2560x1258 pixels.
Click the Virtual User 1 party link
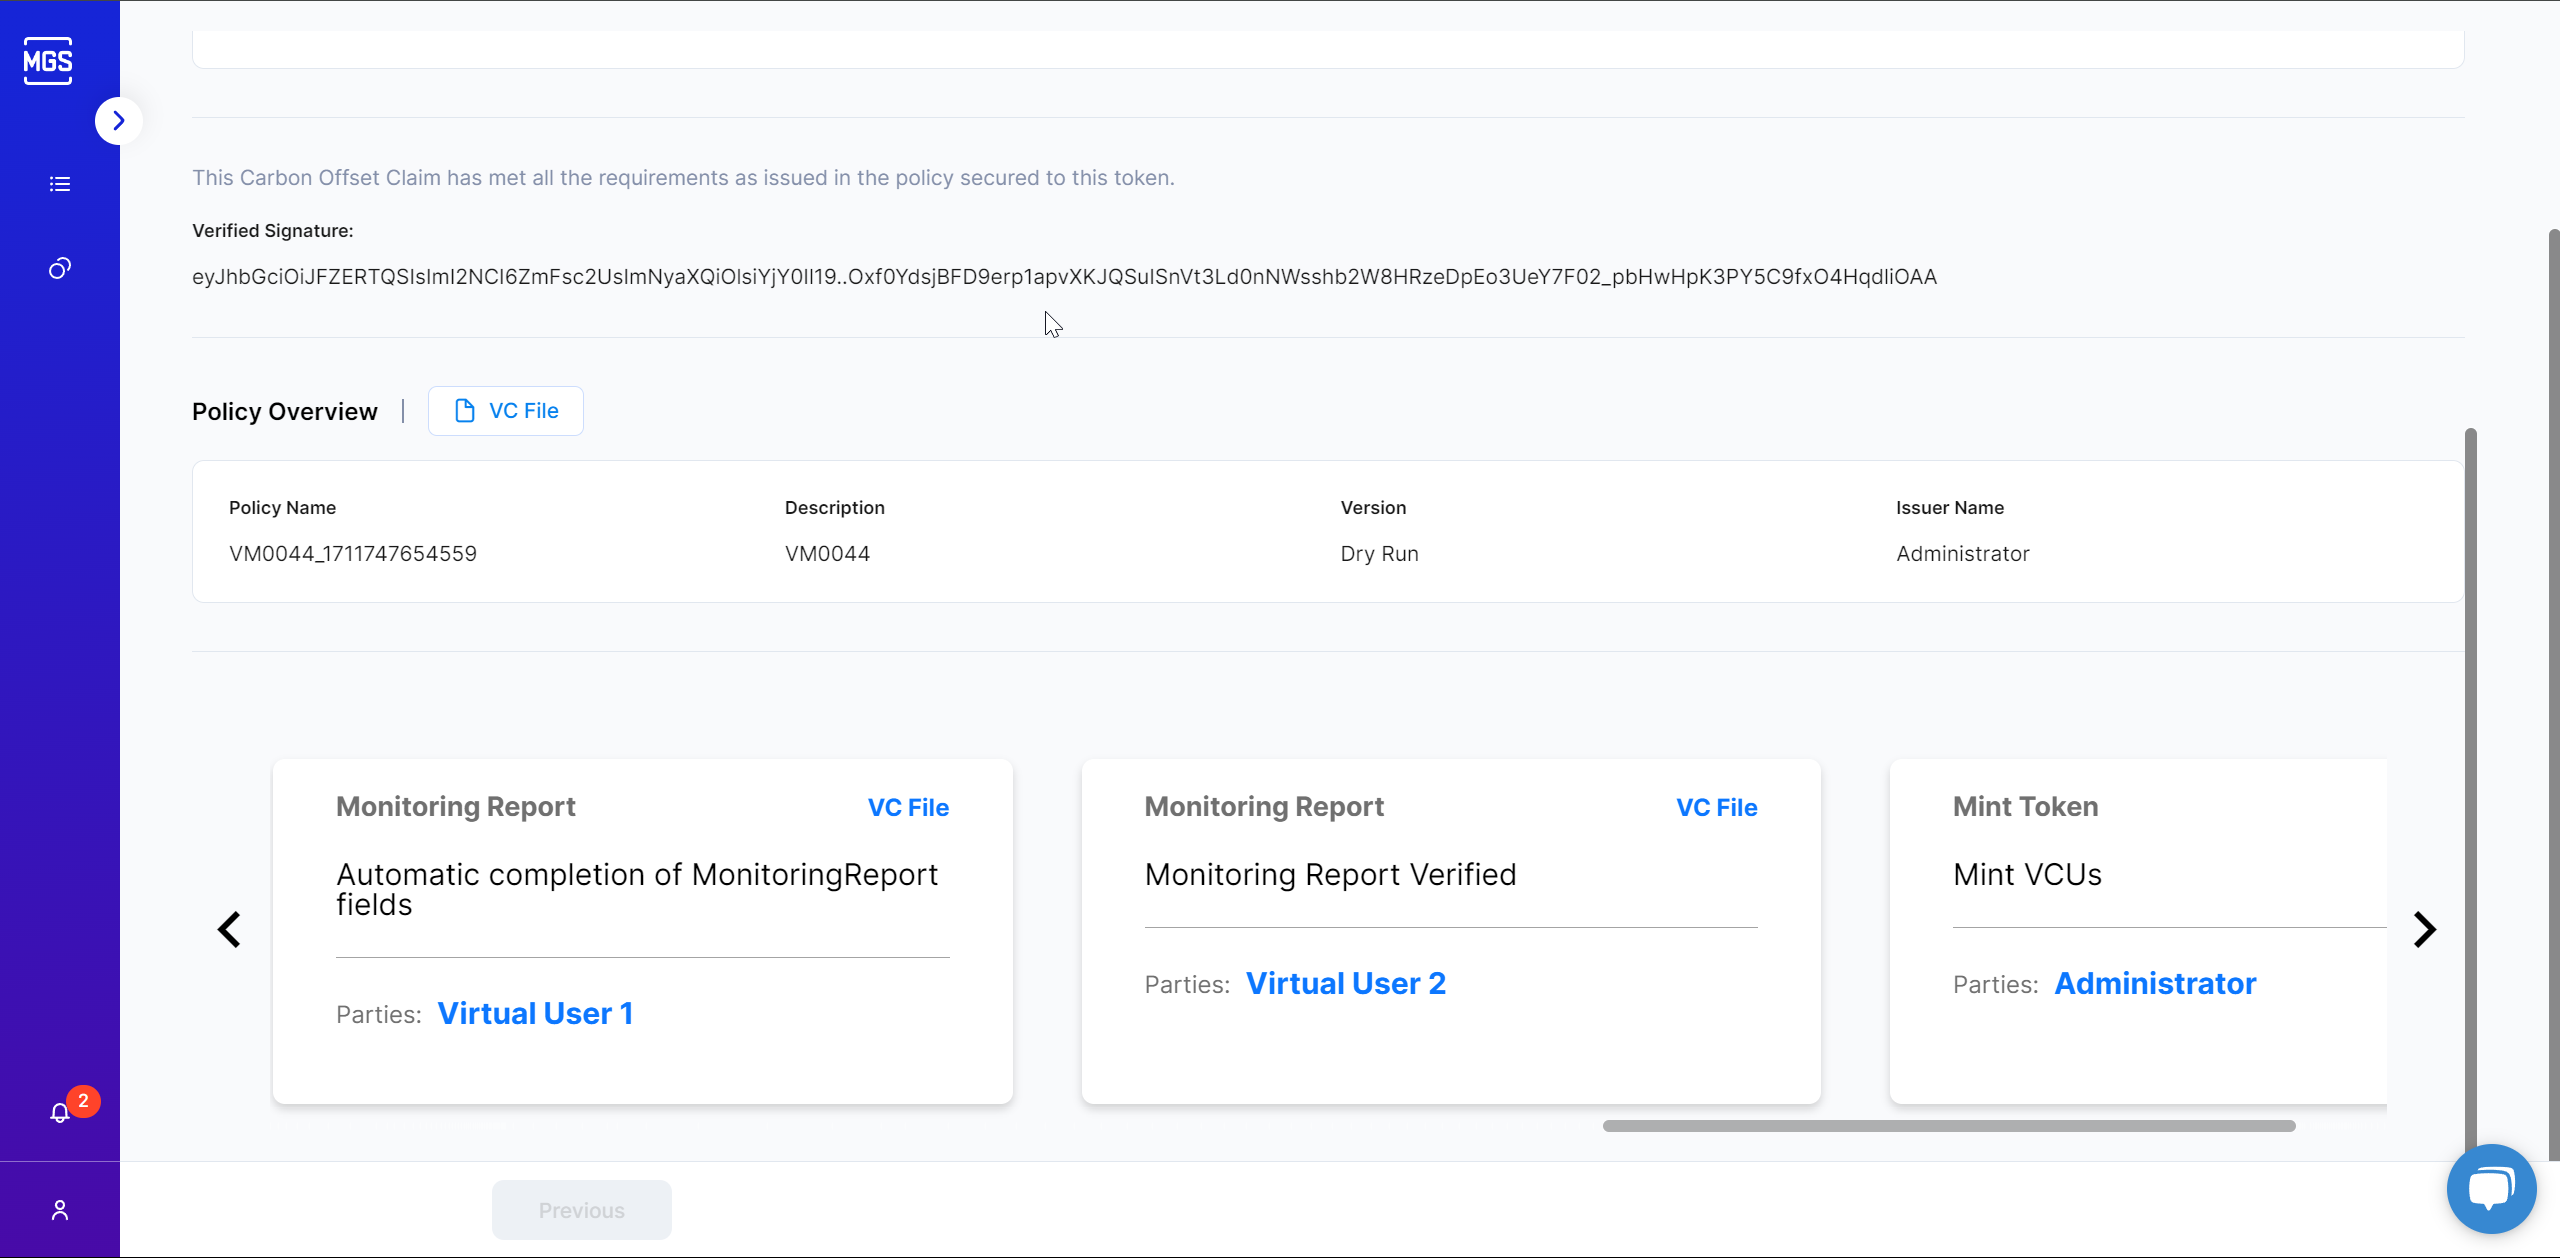tap(535, 1014)
